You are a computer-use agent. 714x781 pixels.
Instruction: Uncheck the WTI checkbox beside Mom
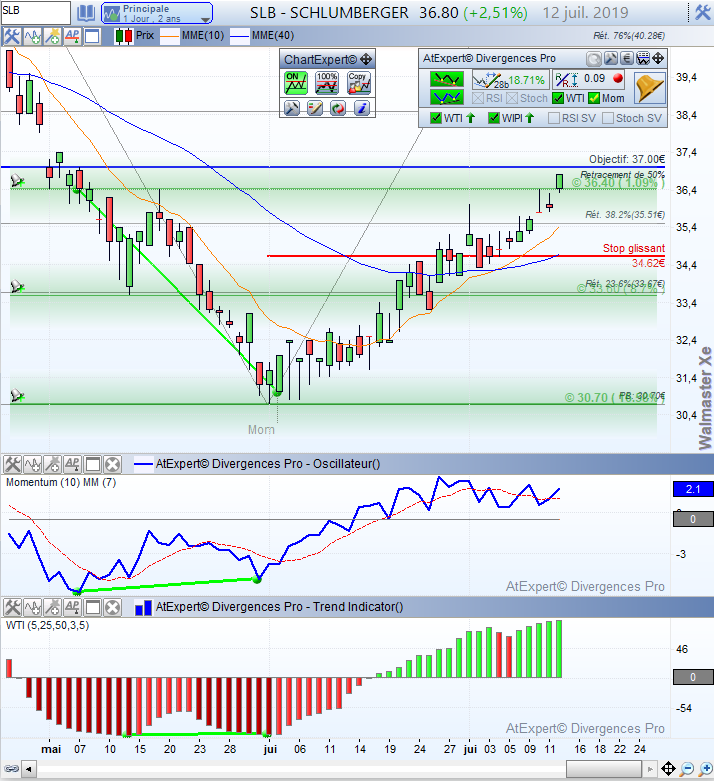tap(558, 98)
